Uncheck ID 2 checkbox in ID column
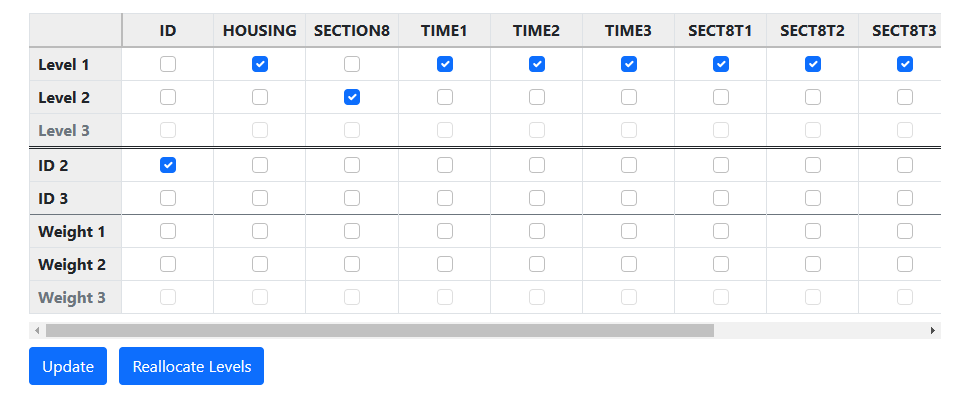The height and width of the screenshot is (417, 965). 168,165
